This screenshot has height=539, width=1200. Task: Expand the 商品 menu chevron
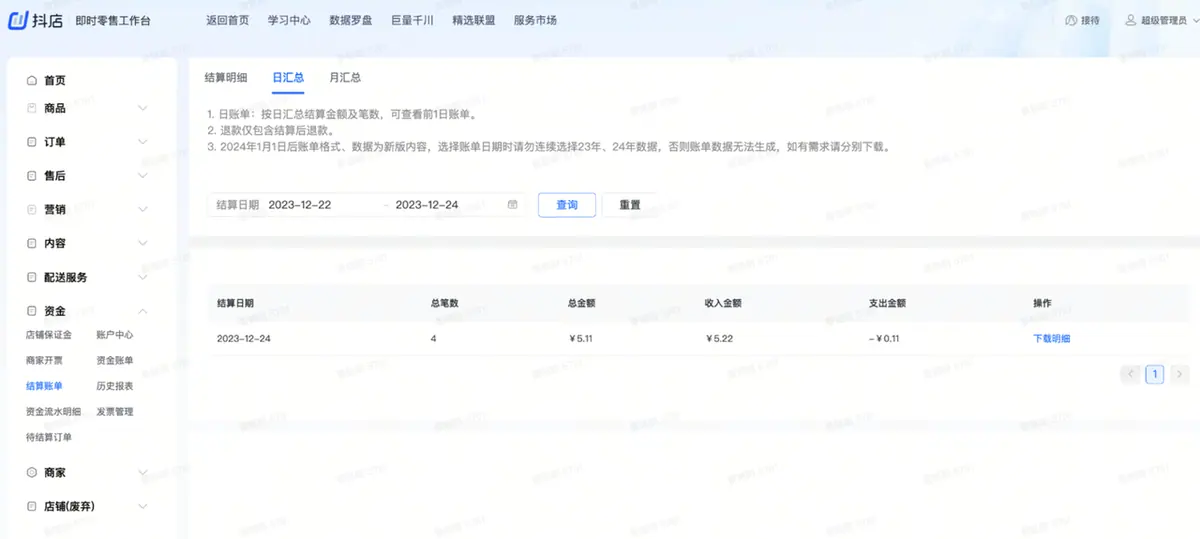142,108
